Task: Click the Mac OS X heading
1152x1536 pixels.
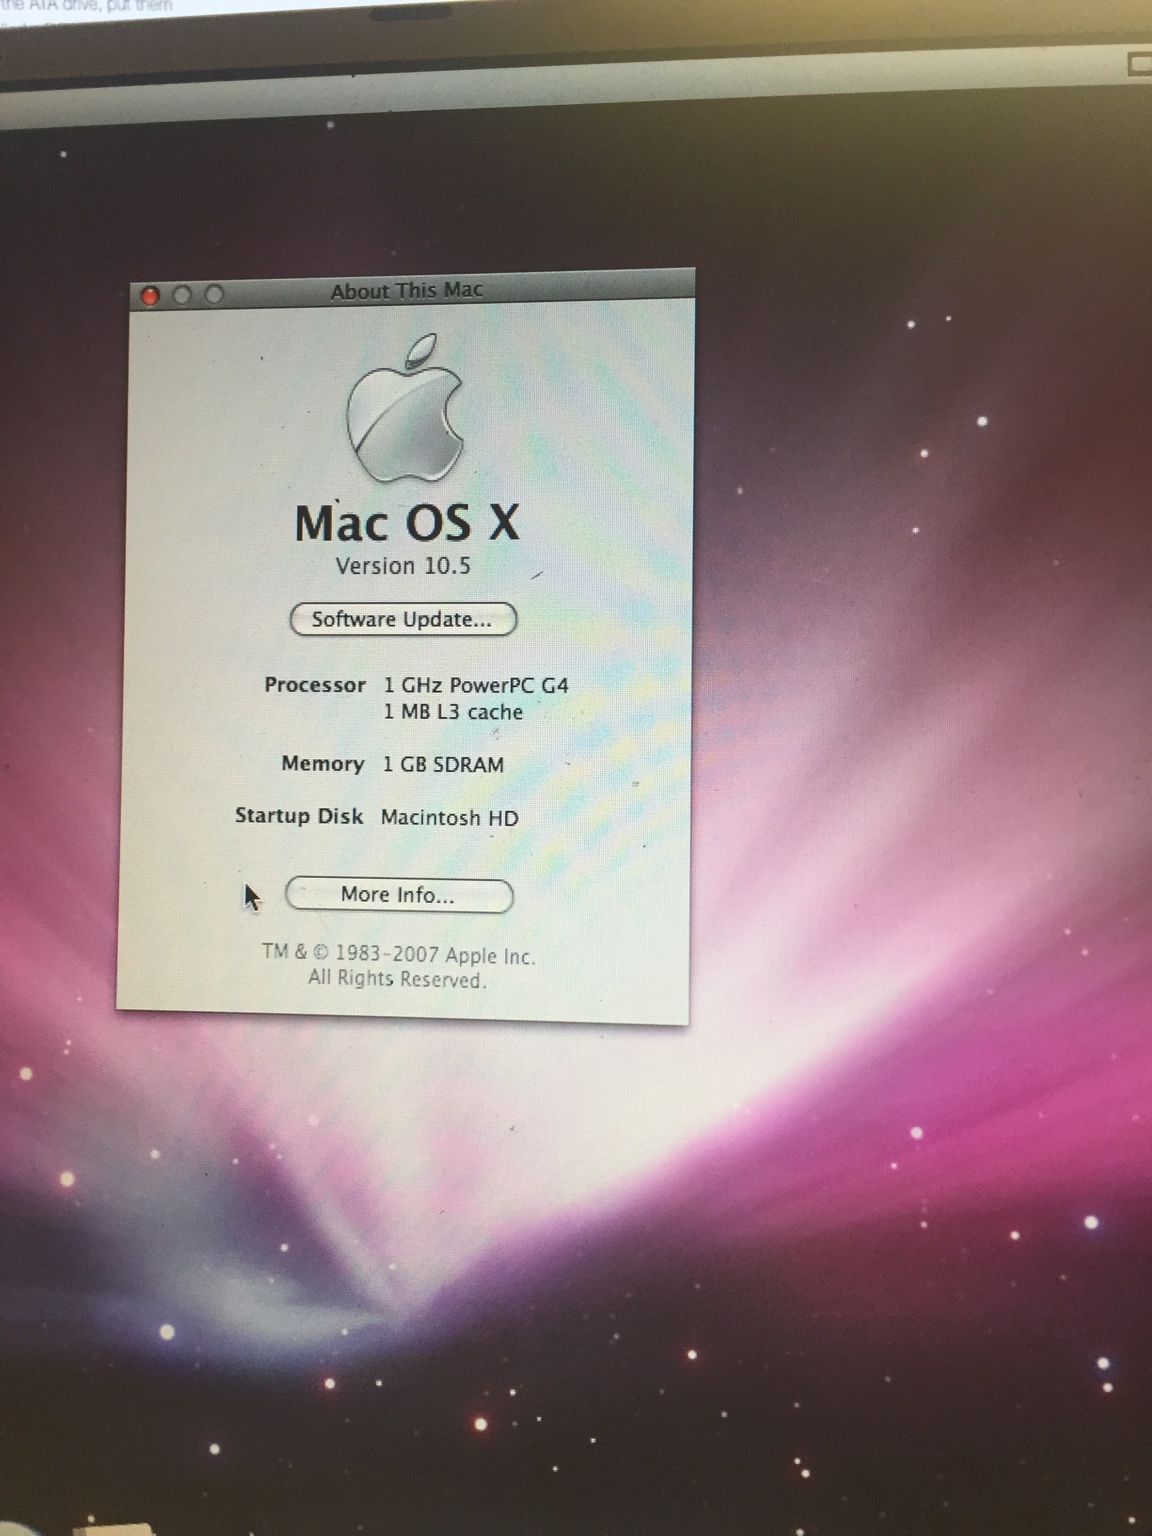Action: [407, 523]
